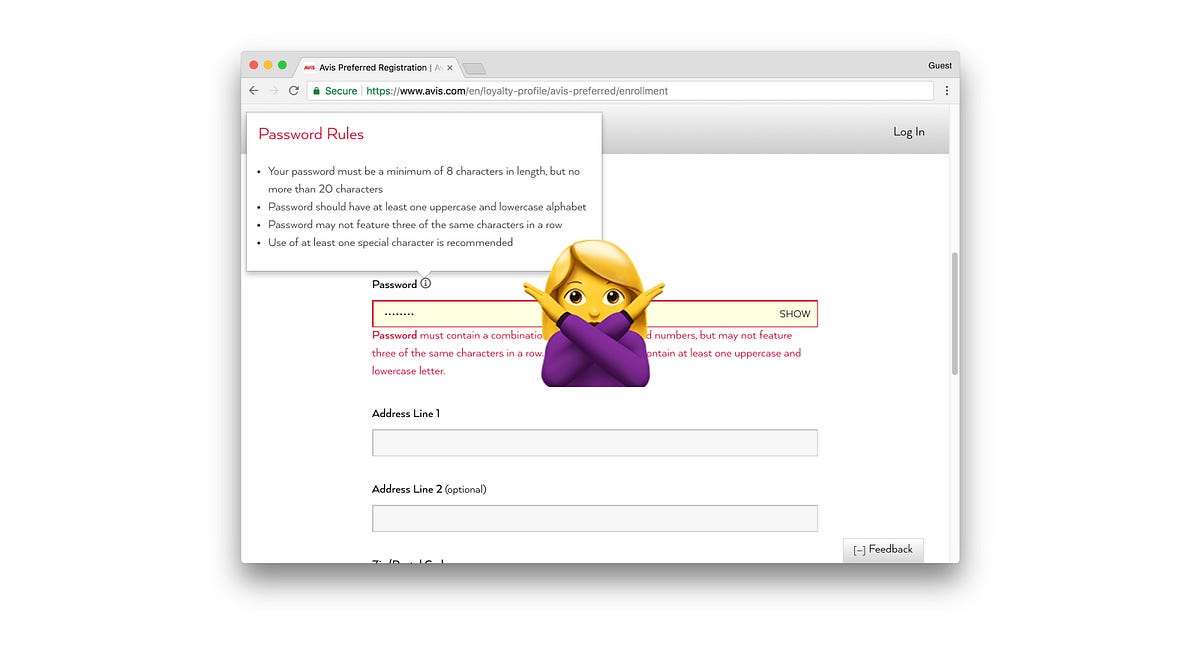Click the rule about three same characters

pos(415,225)
